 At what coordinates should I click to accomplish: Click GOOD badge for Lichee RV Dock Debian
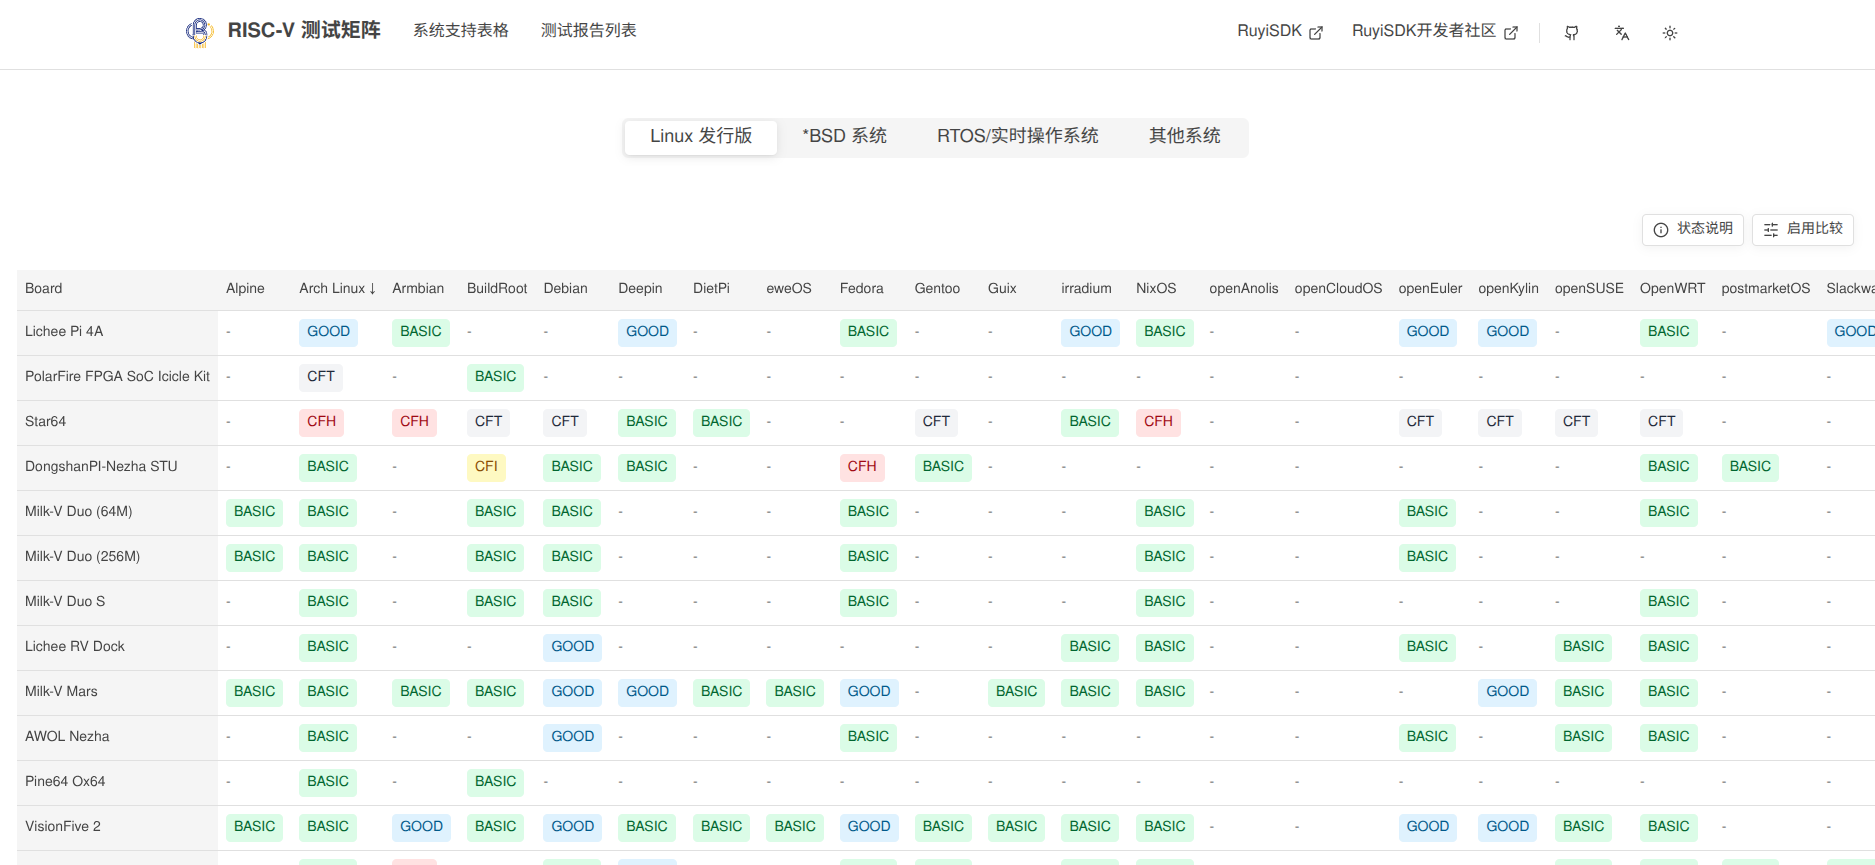pos(573,647)
